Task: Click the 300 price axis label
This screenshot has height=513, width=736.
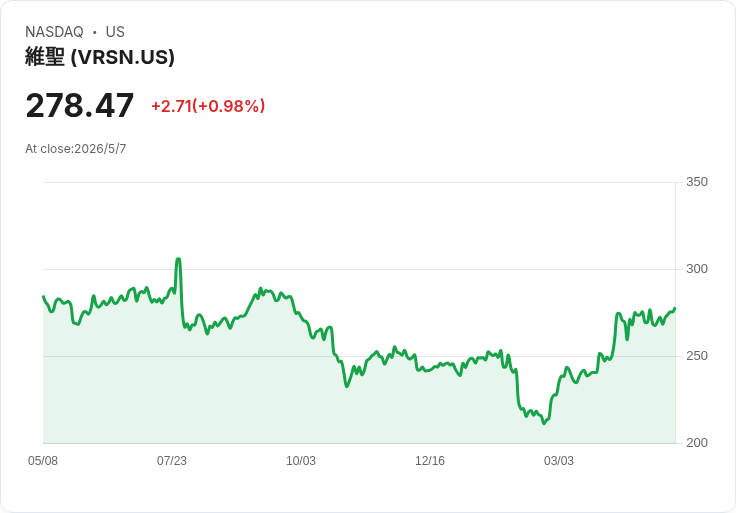Action: [x=697, y=269]
